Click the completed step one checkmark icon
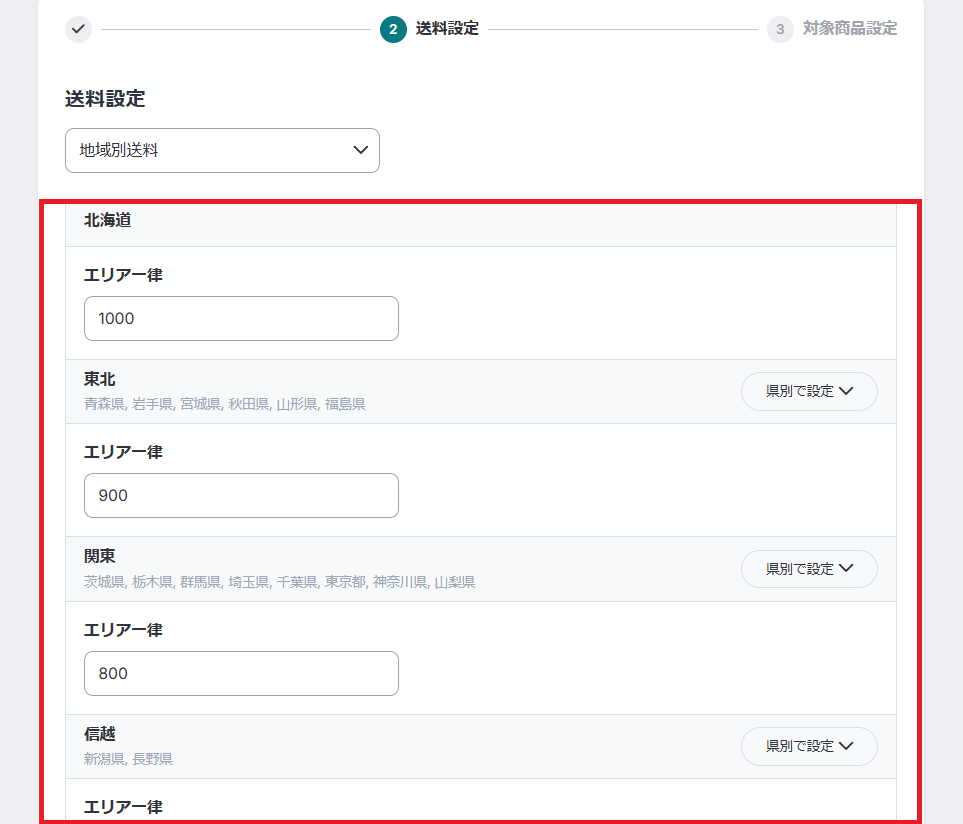 point(78,29)
